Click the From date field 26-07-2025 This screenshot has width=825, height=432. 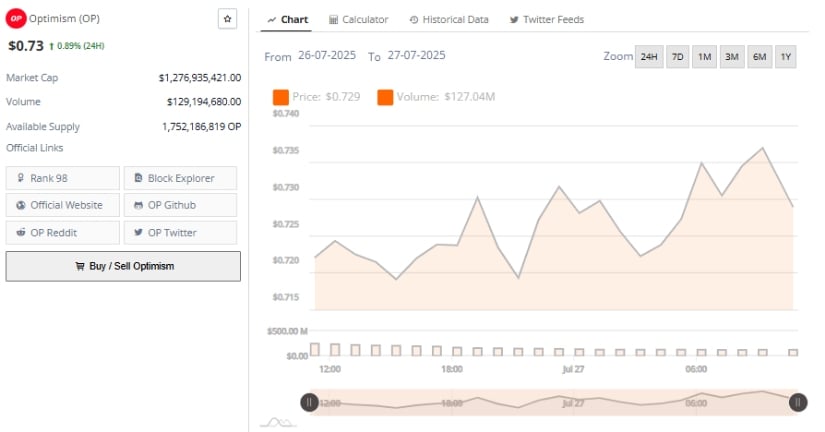click(327, 55)
